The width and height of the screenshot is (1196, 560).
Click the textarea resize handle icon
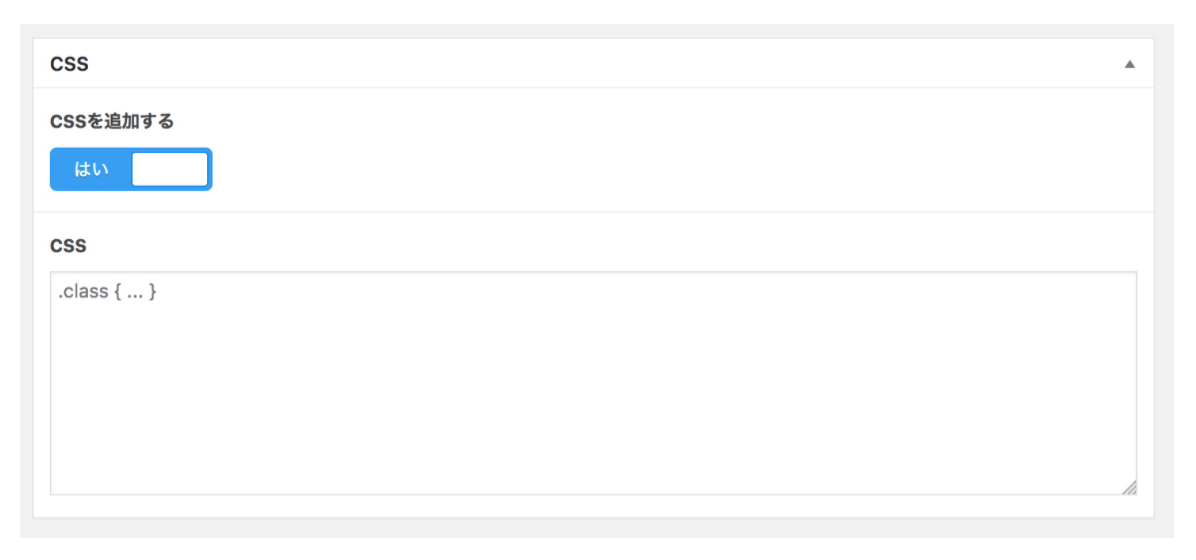[x=1129, y=487]
